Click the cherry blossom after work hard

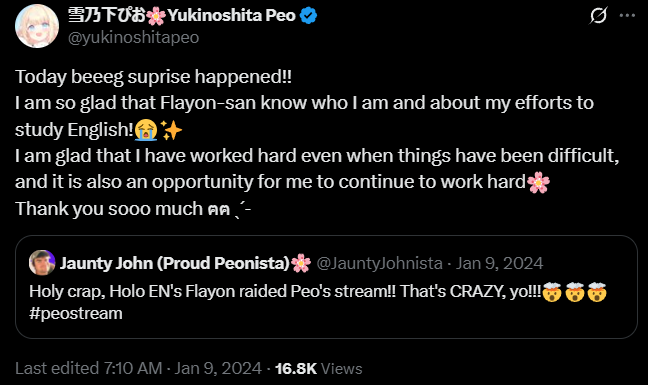pos(538,182)
